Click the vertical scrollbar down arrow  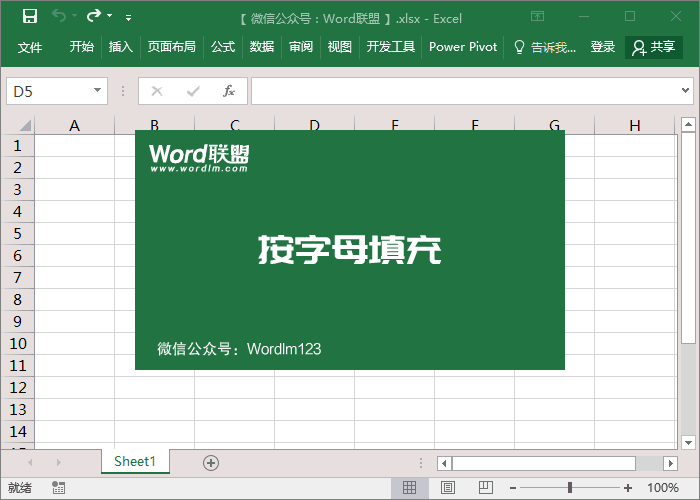coord(688,443)
